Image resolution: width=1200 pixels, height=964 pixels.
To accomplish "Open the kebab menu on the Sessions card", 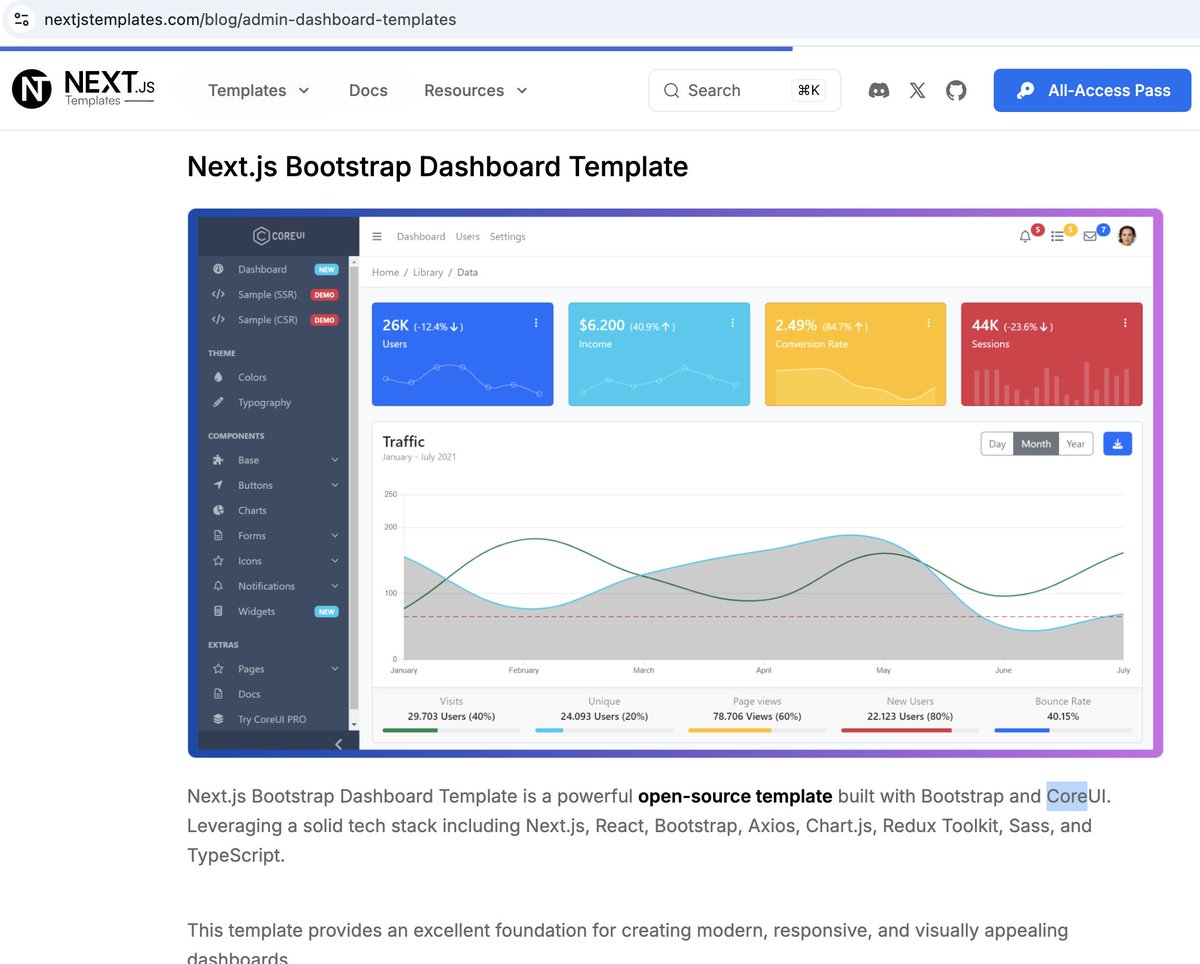I will (x=1125, y=323).
